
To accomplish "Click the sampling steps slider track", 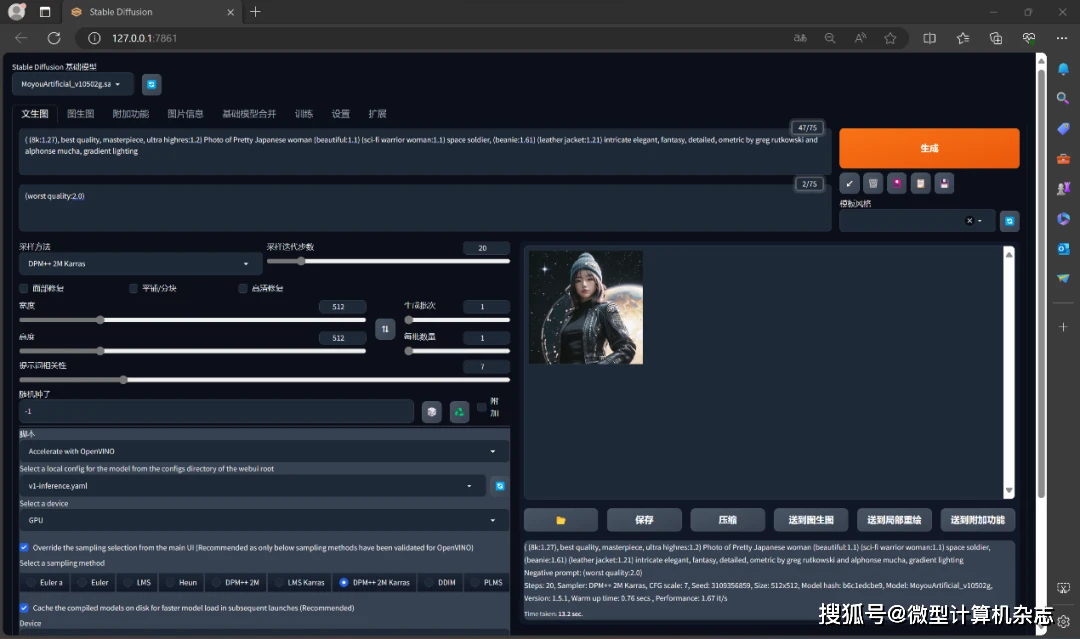I will pos(388,261).
